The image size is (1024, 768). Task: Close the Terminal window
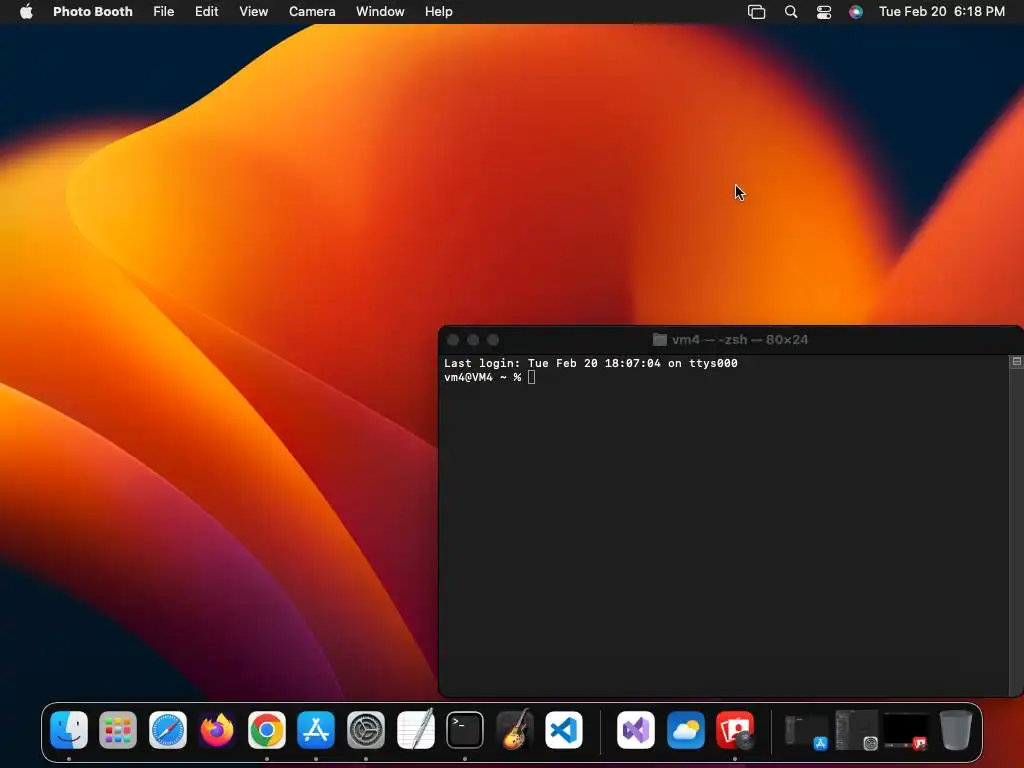pyautogui.click(x=453, y=340)
